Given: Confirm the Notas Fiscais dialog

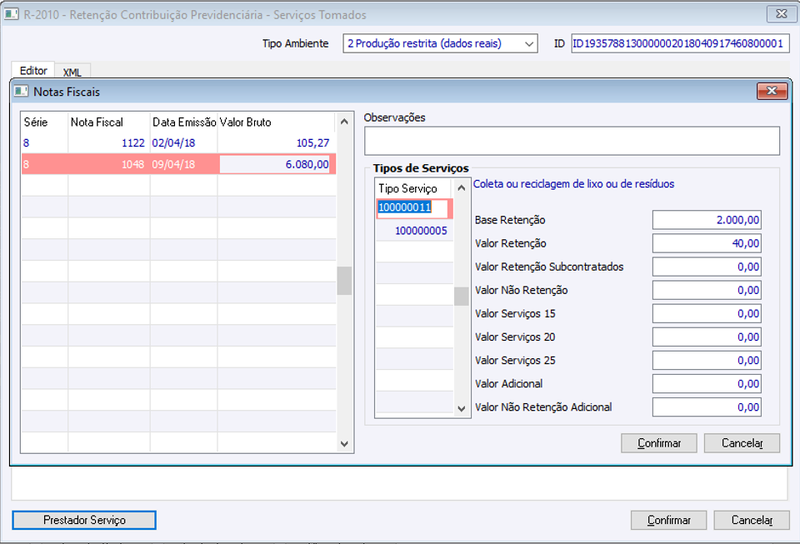Looking at the screenshot, I should pyautogui.click(x=659, y=443).
